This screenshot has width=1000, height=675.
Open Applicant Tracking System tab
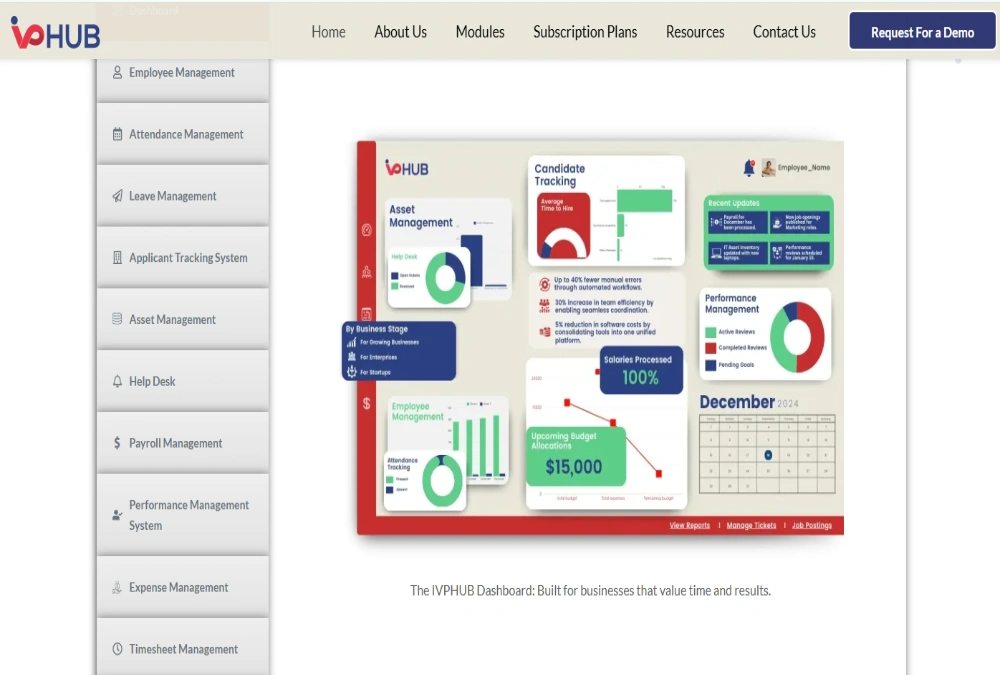click(183, 258)
